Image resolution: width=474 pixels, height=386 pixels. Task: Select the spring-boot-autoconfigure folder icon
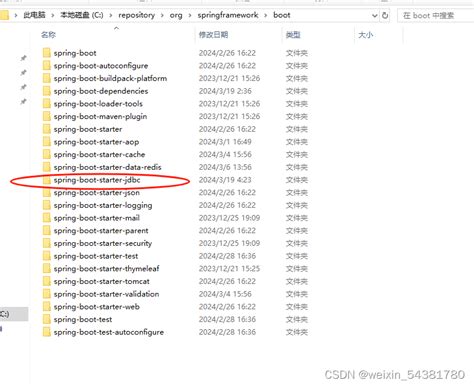47,65
